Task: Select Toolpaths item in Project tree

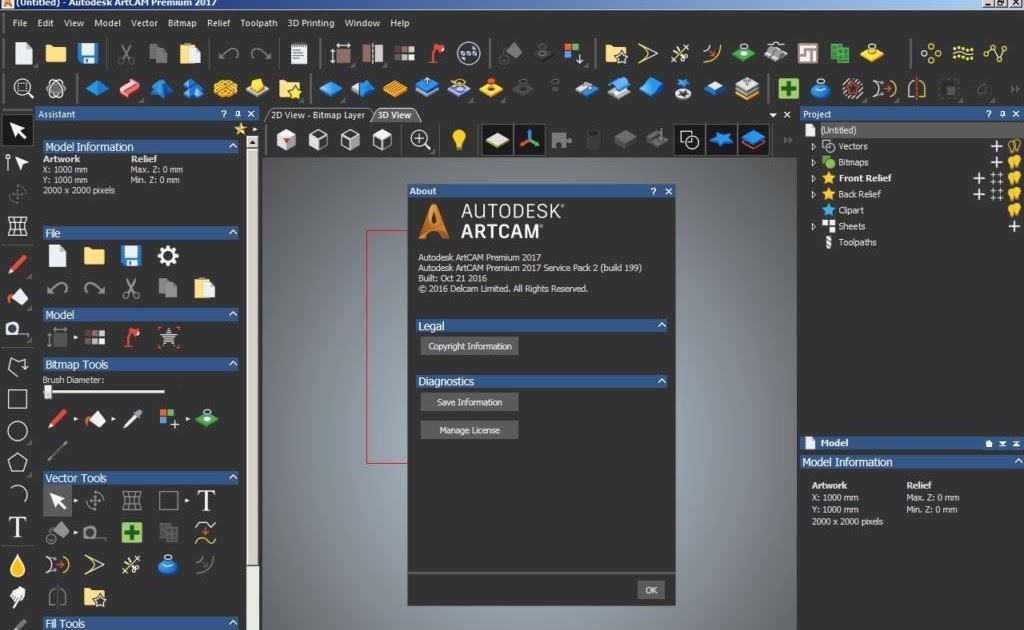Action: pyautogui.click(x=857, y=242)
